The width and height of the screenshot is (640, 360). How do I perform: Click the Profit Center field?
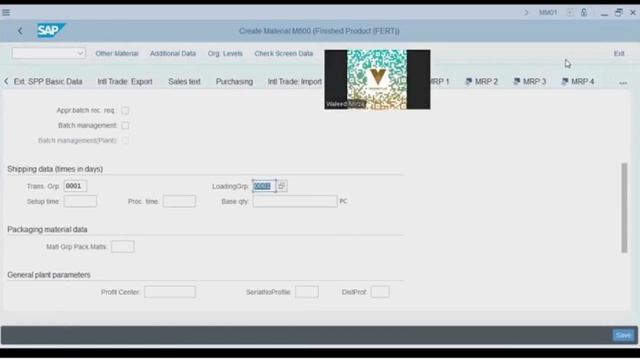(x=170, y=292)
